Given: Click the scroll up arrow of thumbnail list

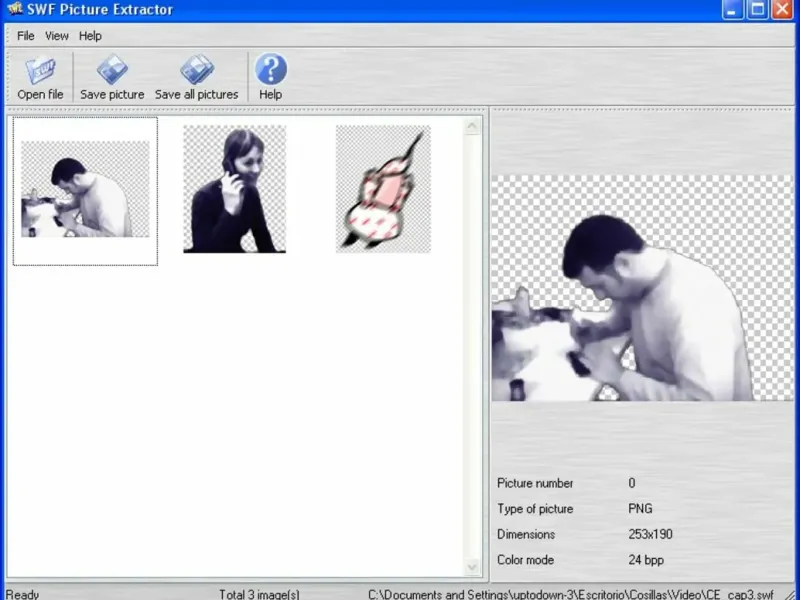Looking at the screenshot, I should coord(472,126).
